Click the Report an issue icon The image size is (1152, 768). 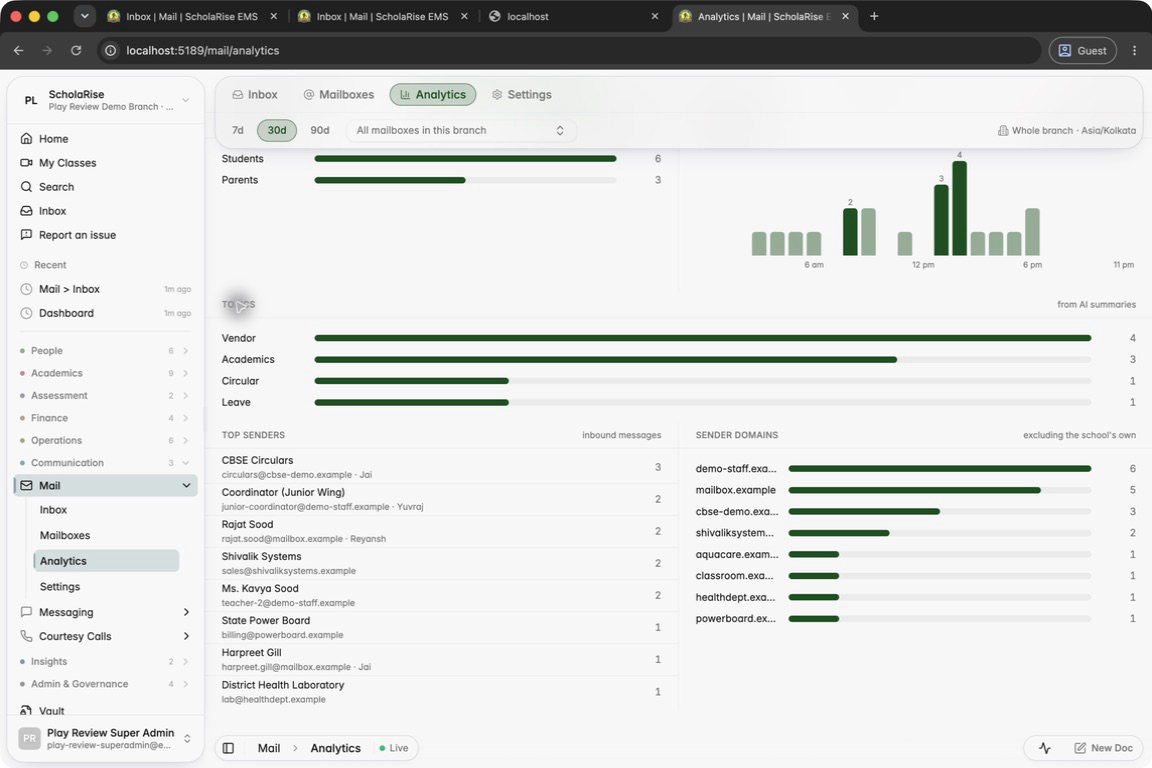click(26, 234)
